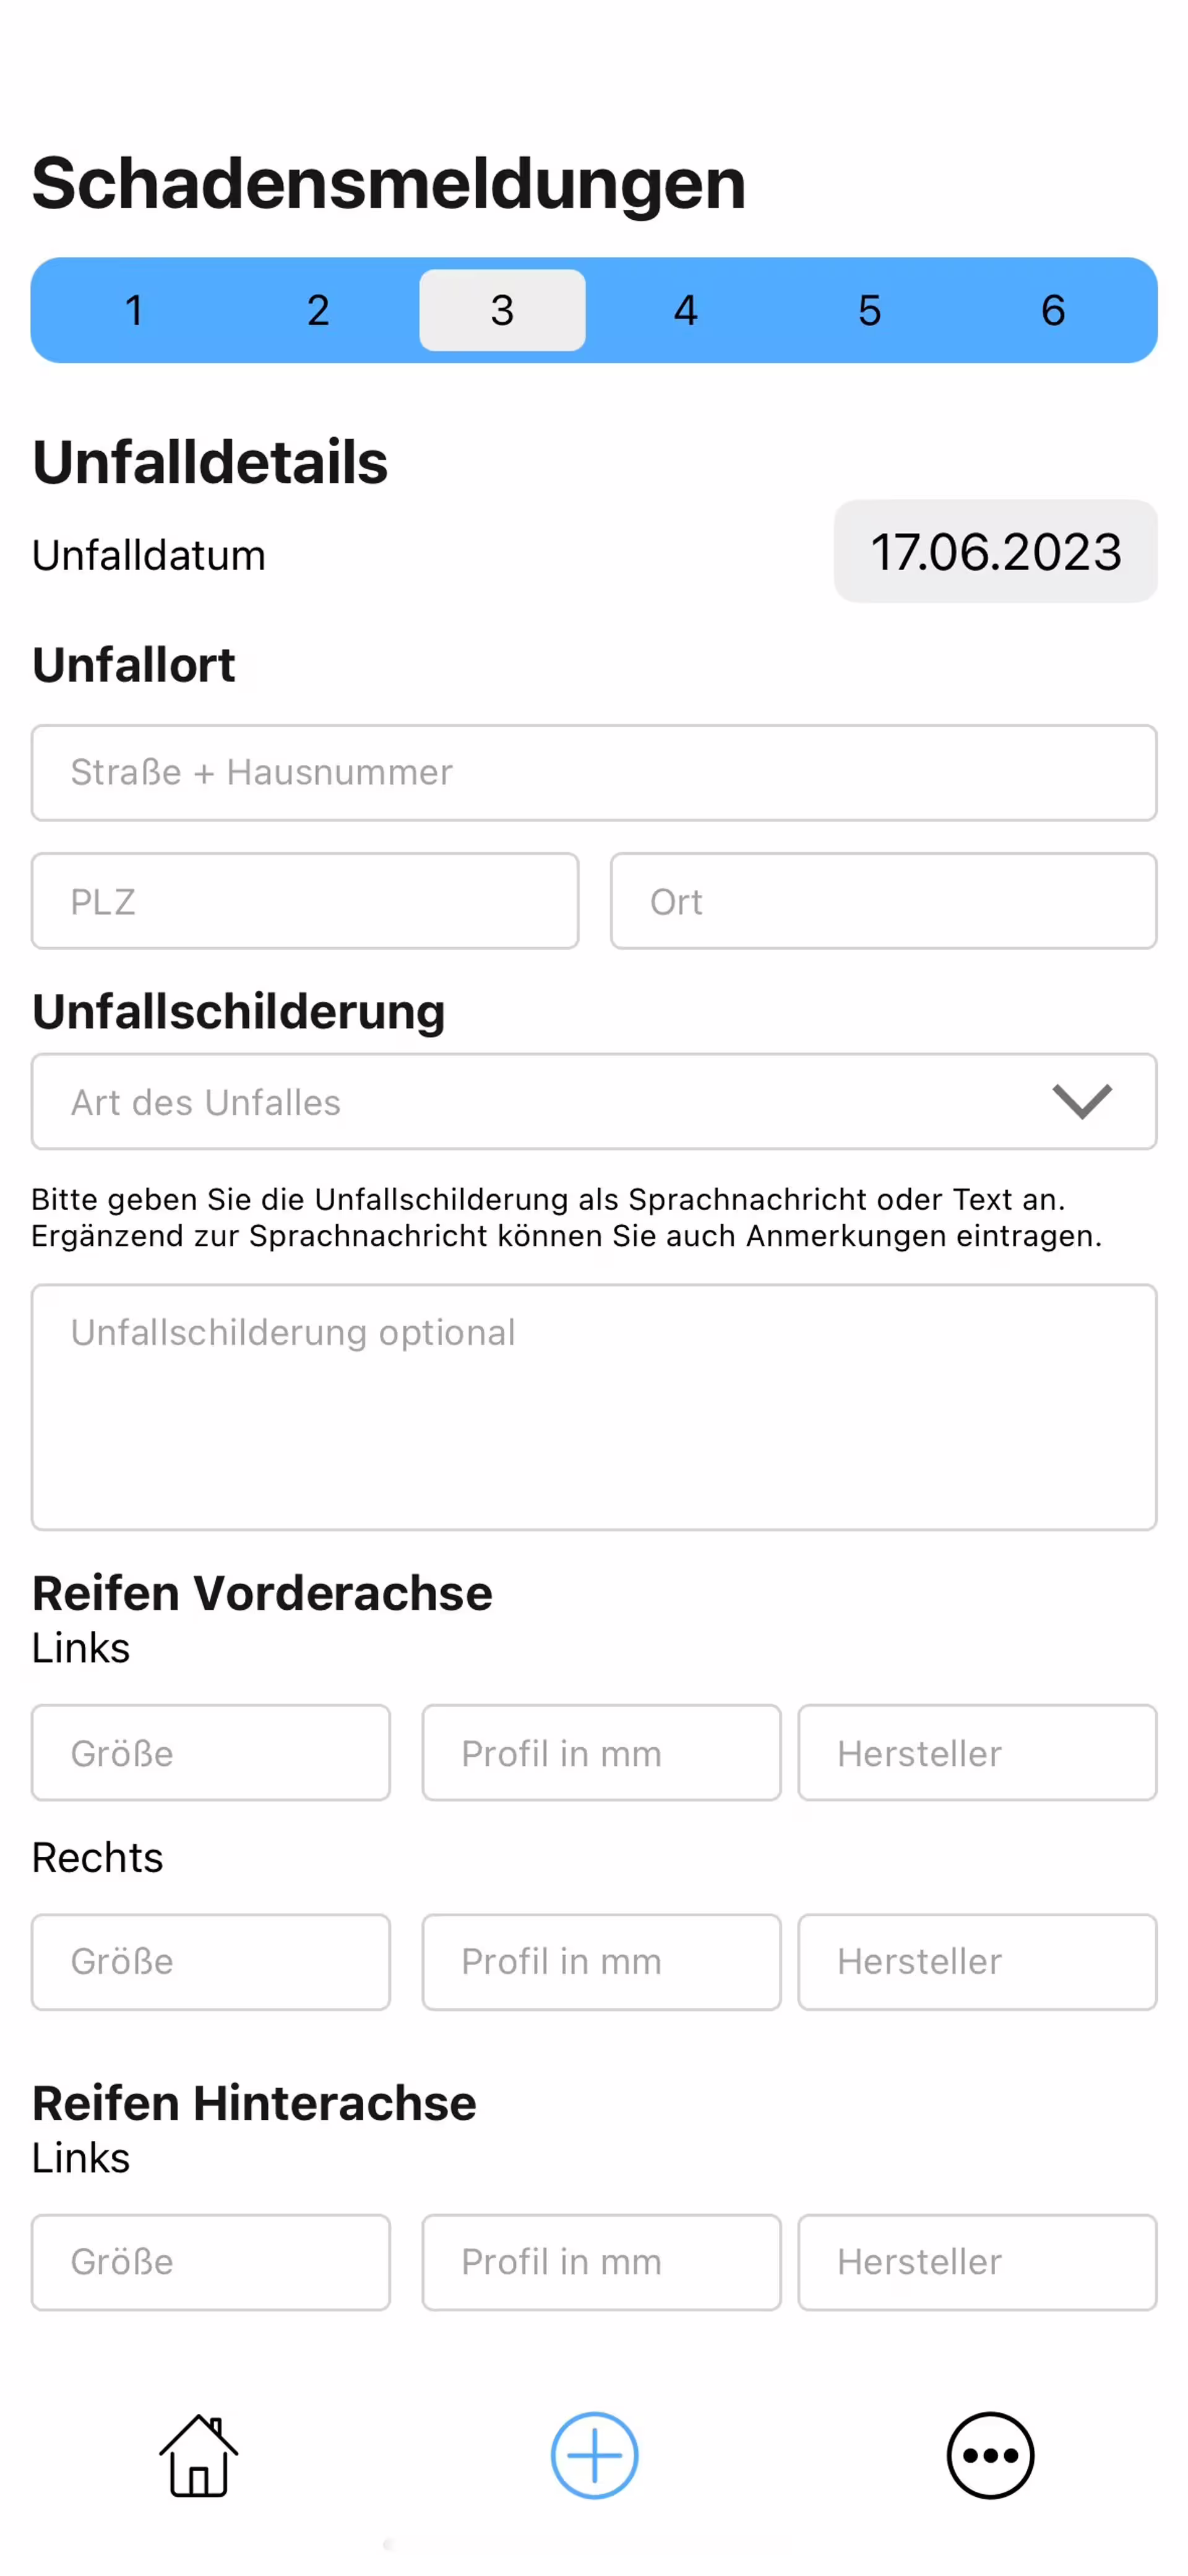
Task: Select front right Profil in mm field
Action: click(x=601, y=1962)
